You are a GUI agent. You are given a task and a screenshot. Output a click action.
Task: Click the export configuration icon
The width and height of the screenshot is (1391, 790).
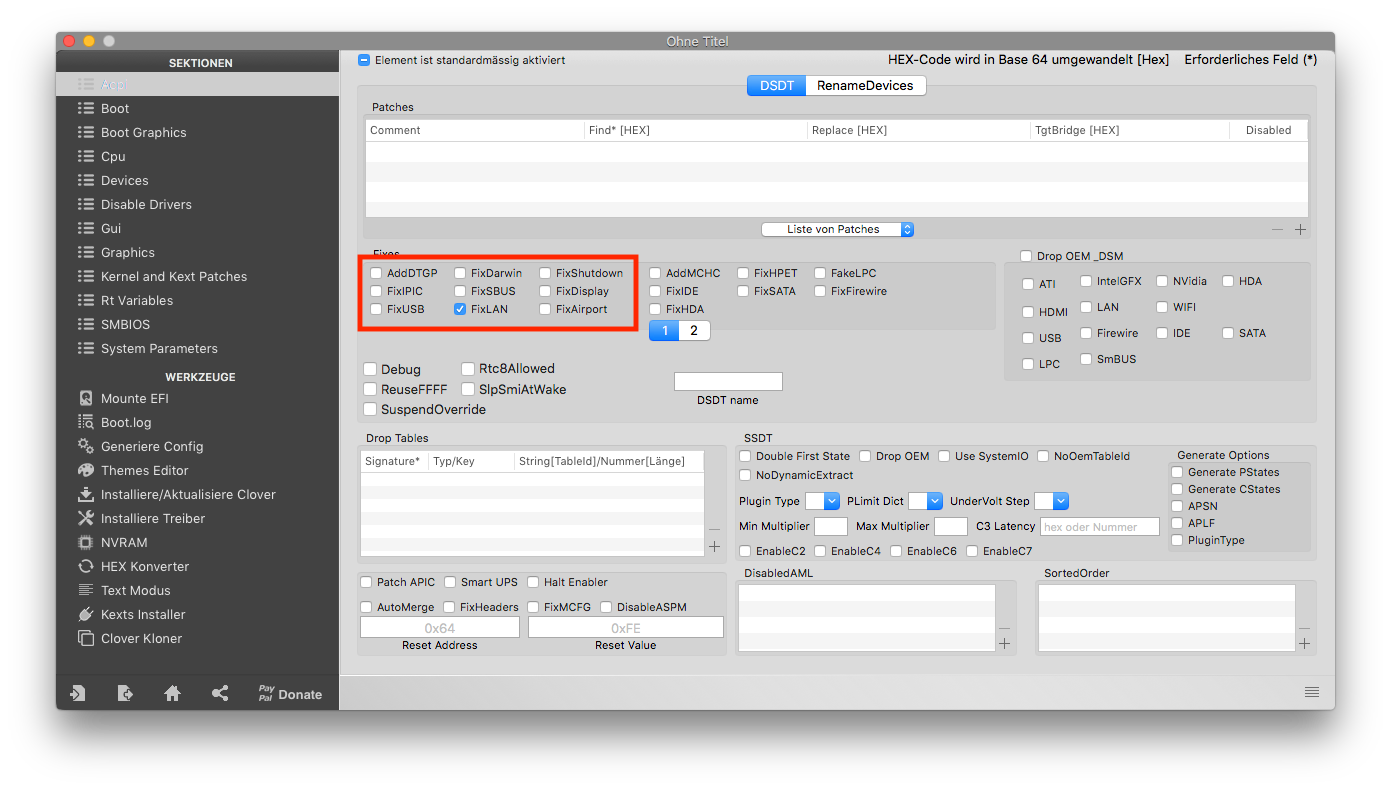click(125, 693)
